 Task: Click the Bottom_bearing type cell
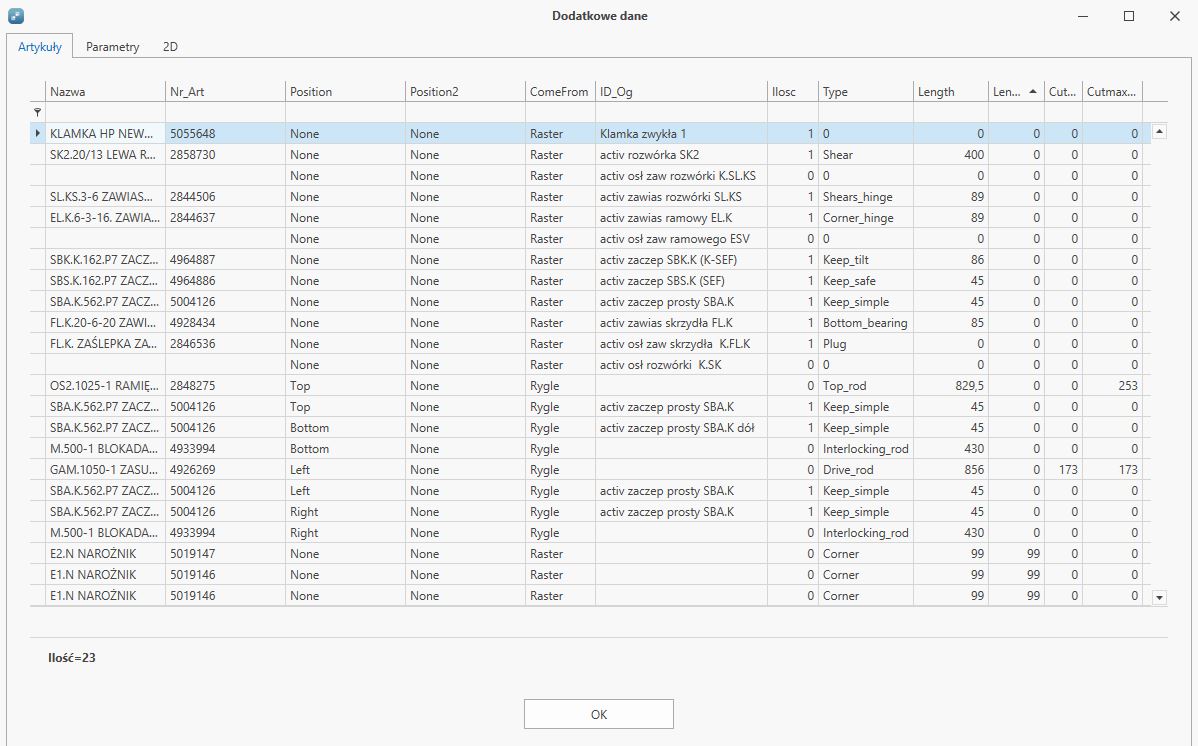865,323
